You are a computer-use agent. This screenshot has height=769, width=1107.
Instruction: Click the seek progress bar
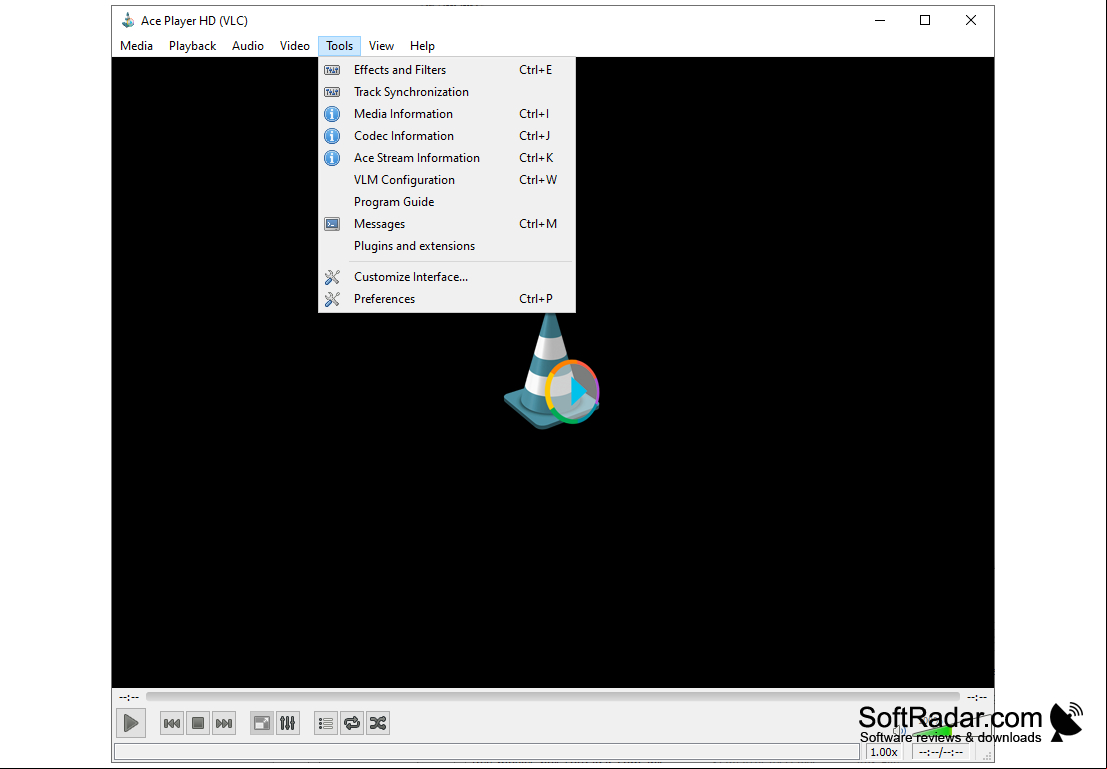(553, 697)
